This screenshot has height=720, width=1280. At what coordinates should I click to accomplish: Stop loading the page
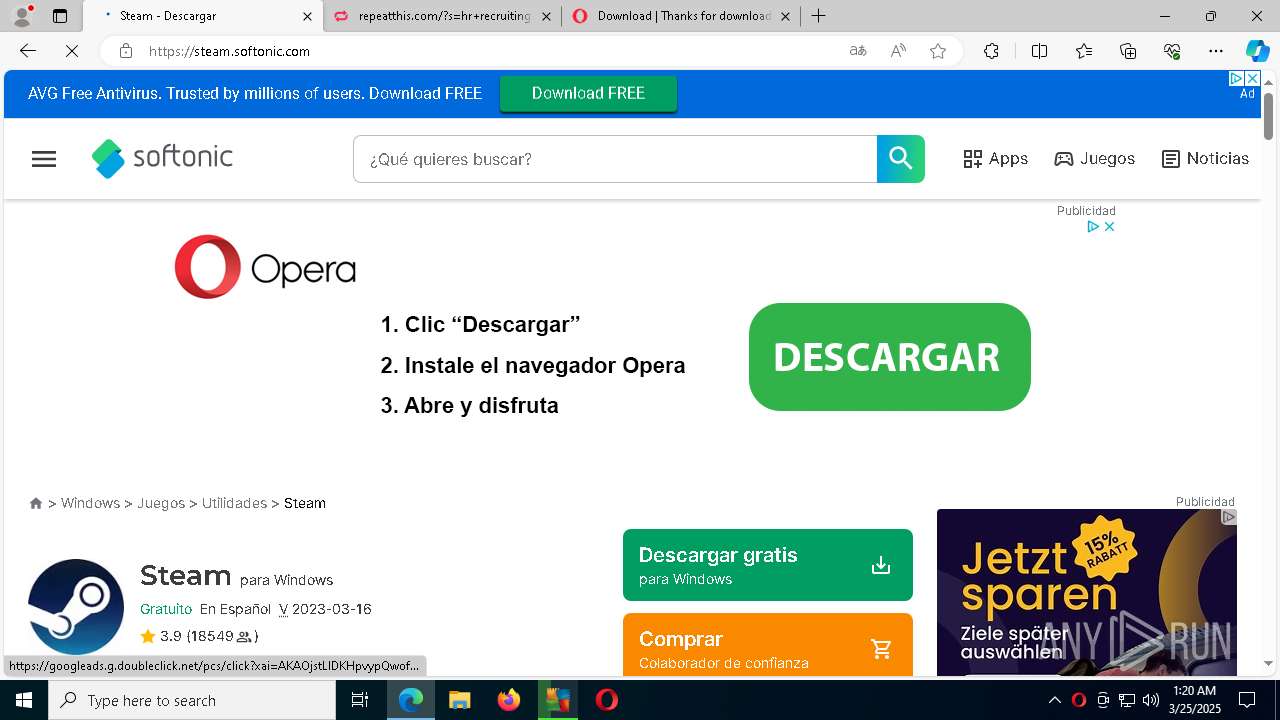click(x=70, y=51)
